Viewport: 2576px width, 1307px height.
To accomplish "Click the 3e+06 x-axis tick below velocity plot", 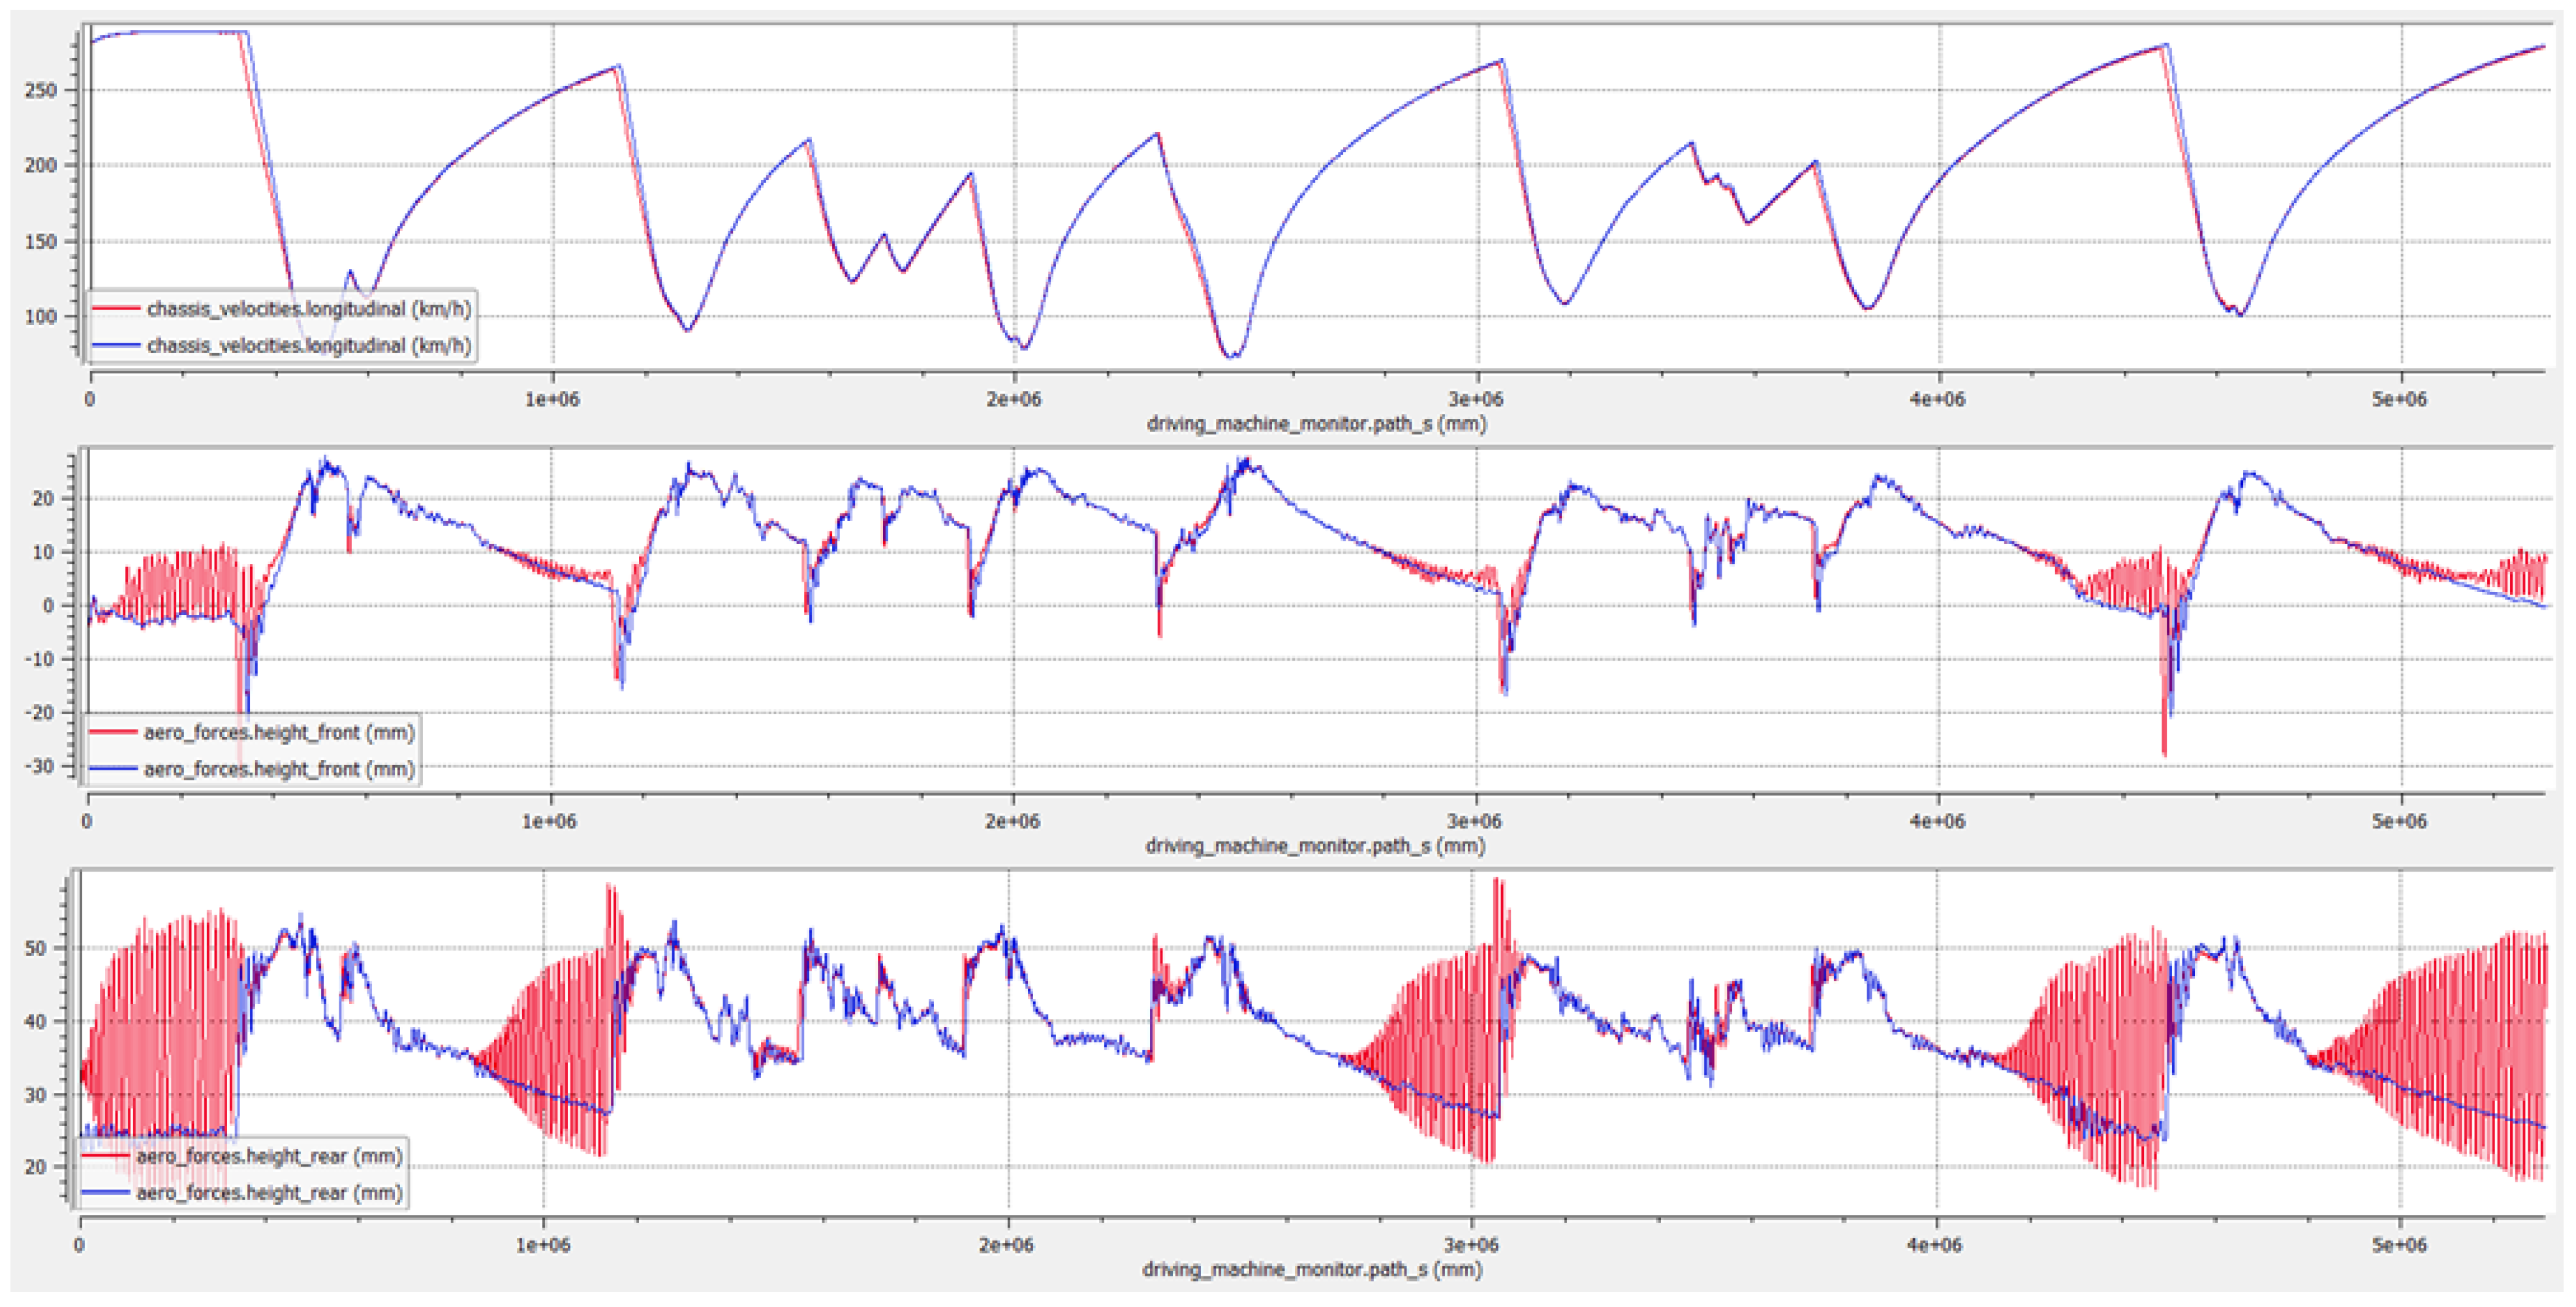I will click(1476, 400).
